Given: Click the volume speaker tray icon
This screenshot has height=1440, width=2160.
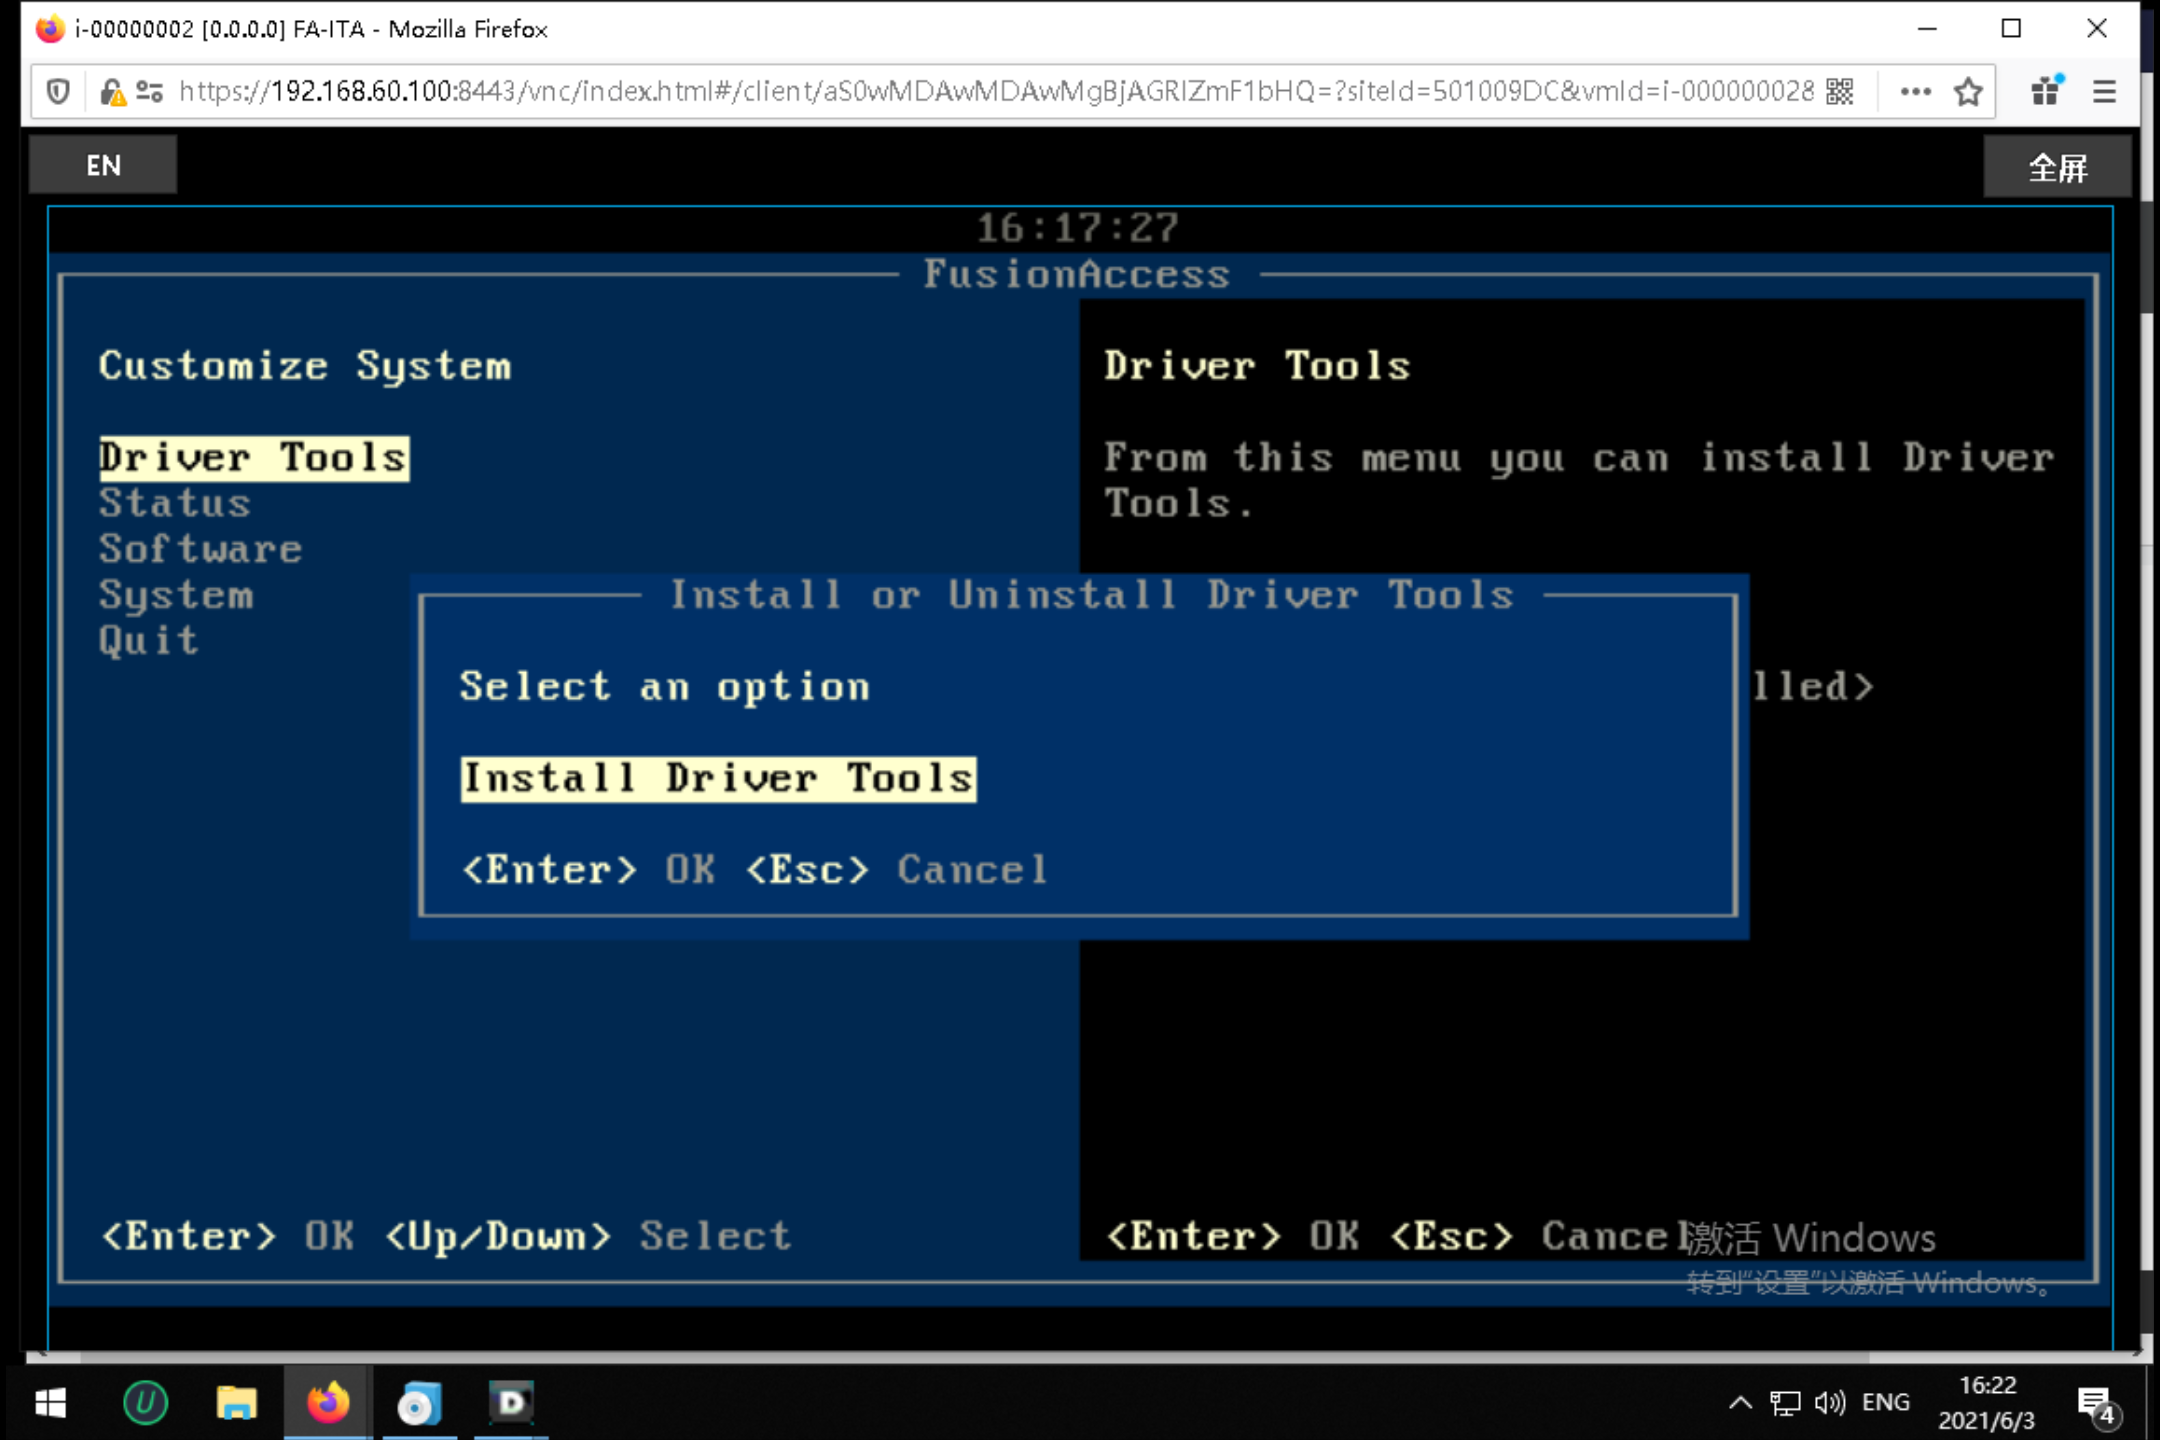Looking at the screenshot, I should (1829, 1403).
